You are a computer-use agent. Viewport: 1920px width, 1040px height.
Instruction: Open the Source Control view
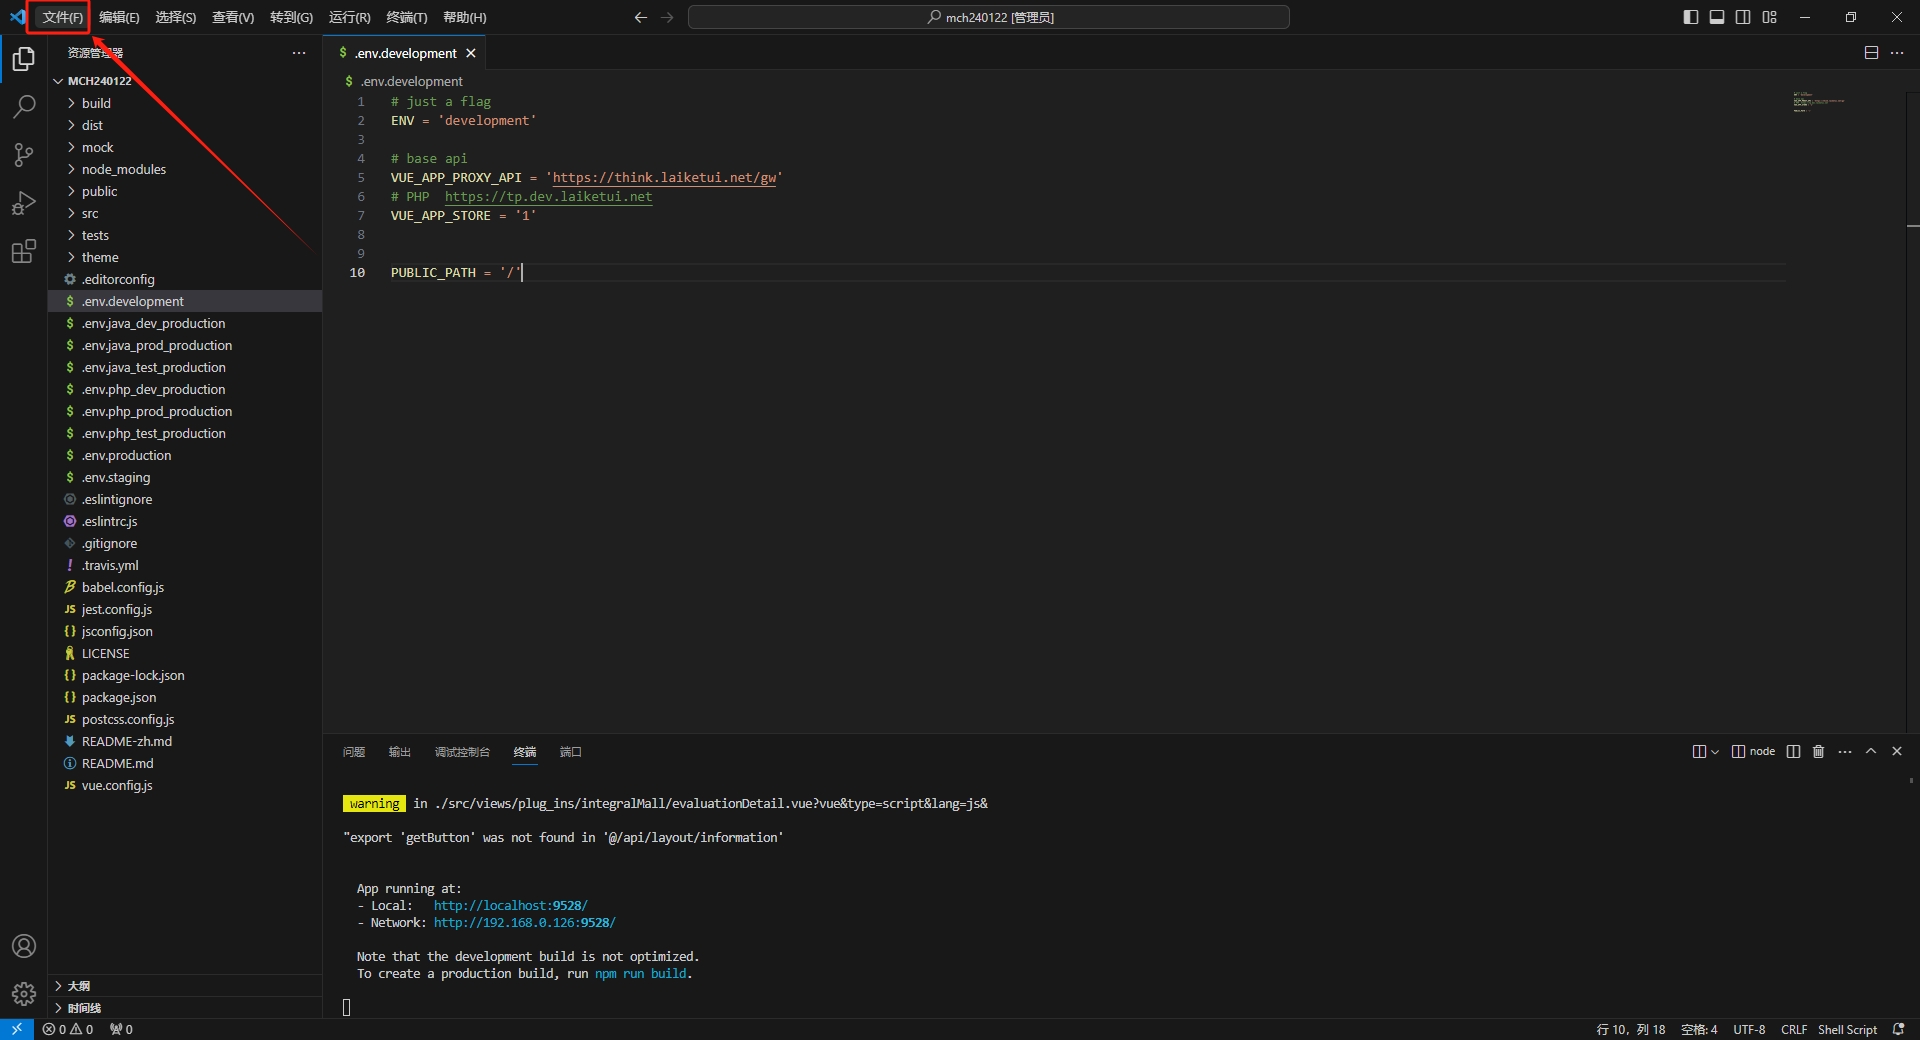click(x=24, y=155)
